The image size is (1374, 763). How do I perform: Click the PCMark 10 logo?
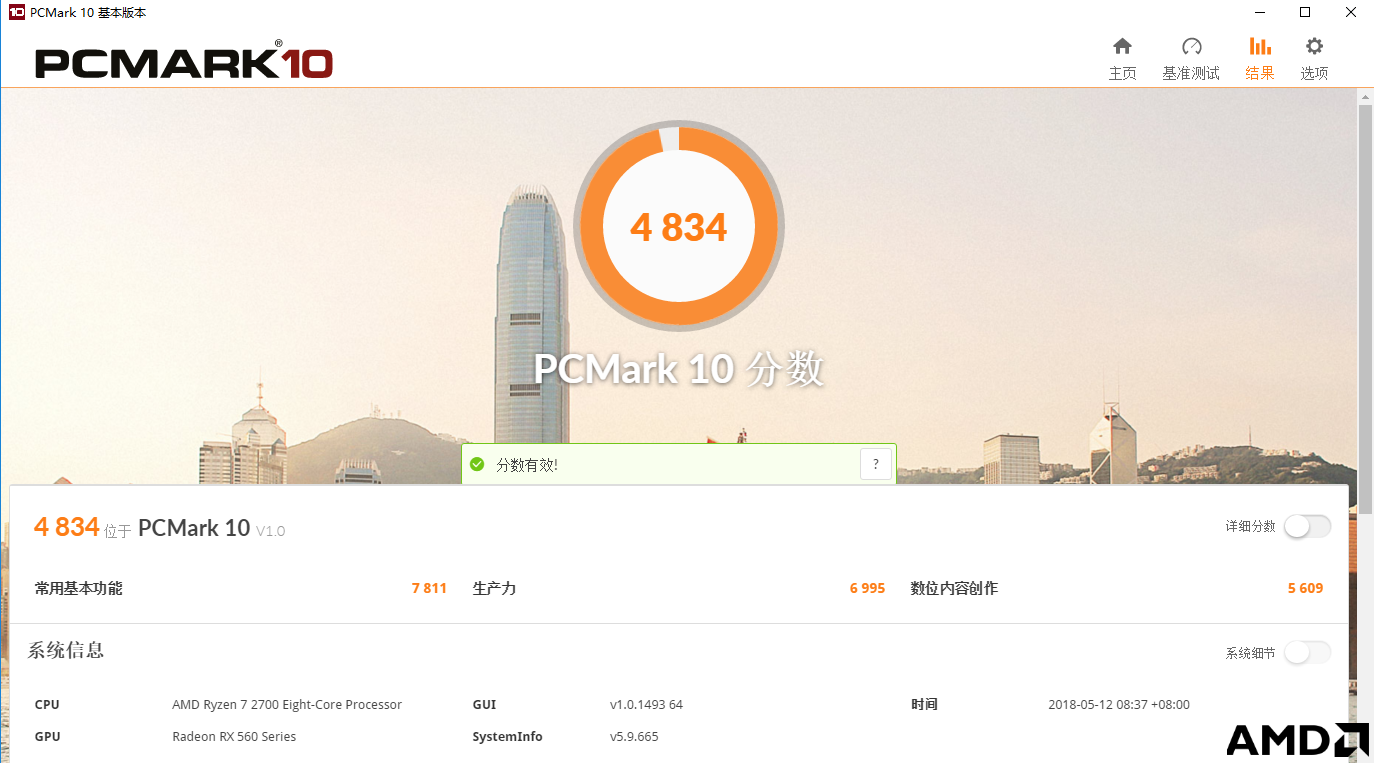tap(184, 62)
